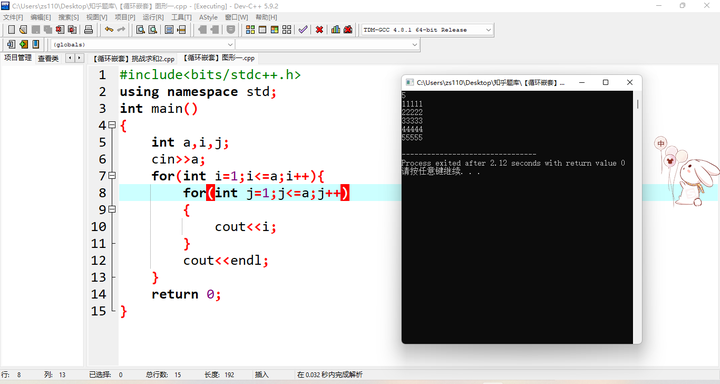Click the left tab-scroll arrow in sidebar
Screen dimensions: 720x384
(70, 58)
